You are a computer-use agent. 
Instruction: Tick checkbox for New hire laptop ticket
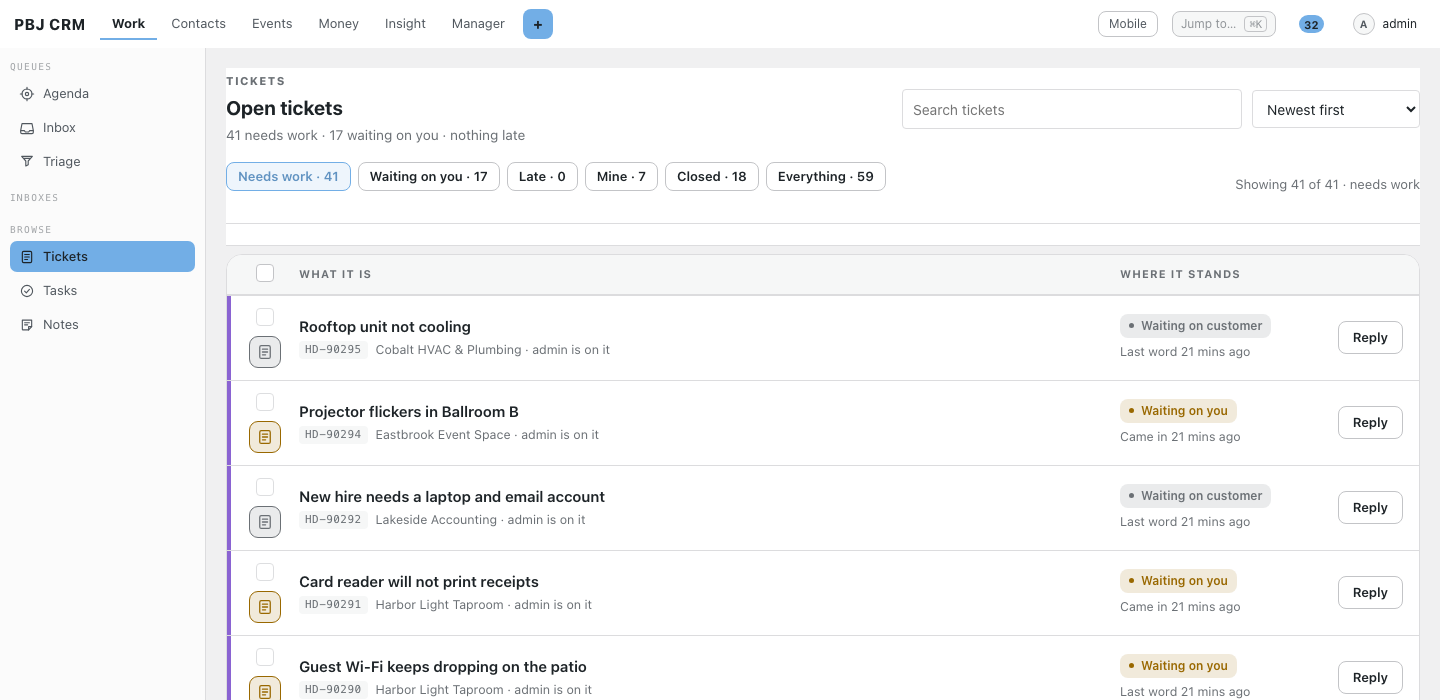pos(265,487)
